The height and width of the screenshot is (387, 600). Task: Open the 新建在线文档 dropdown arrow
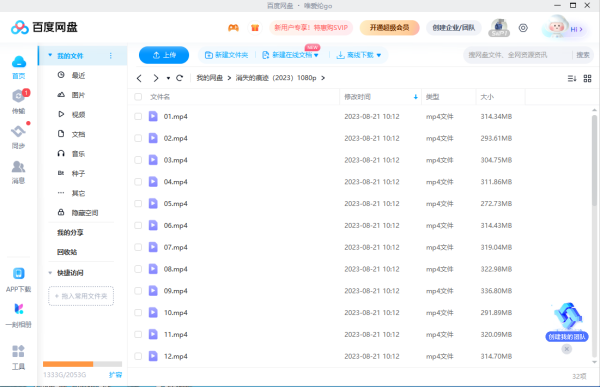(316, 56)
